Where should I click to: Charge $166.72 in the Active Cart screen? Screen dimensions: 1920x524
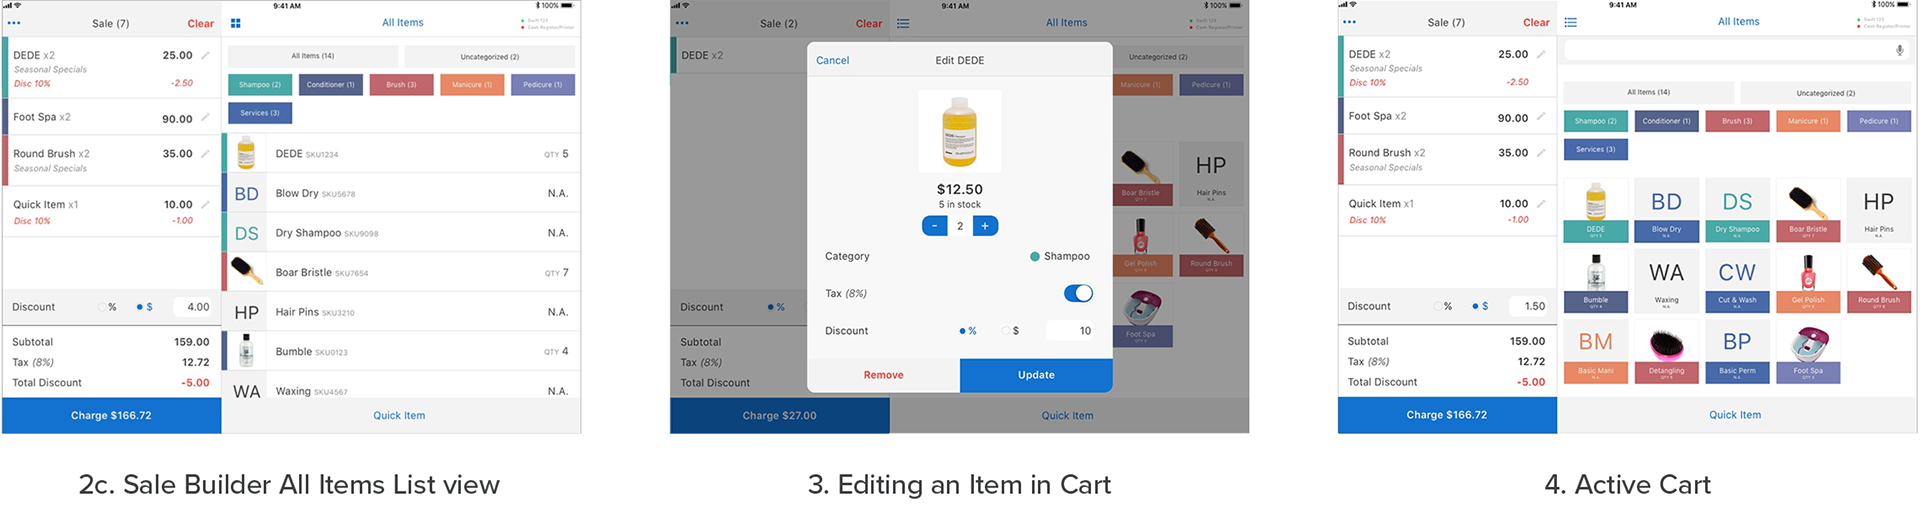[1447, 414]
